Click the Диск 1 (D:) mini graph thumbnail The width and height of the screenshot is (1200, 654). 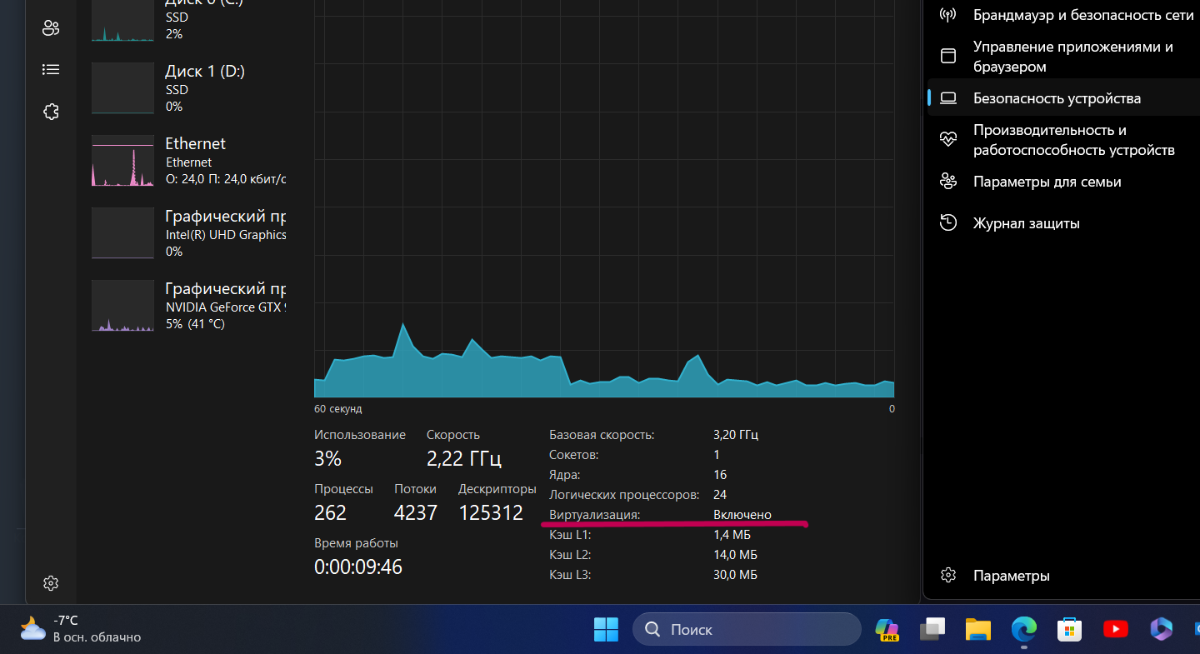(122, 88)
